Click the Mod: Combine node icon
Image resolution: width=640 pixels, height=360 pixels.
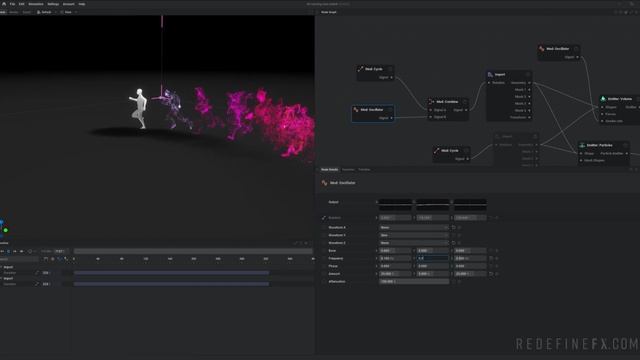point(431,101)
